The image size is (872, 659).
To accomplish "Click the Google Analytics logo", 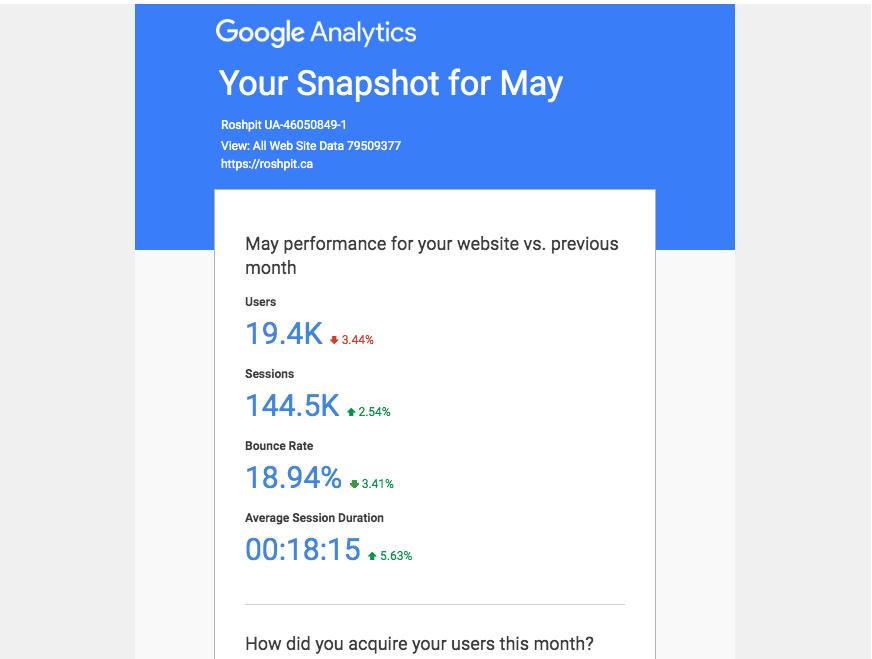I will [x=316, y=33].
